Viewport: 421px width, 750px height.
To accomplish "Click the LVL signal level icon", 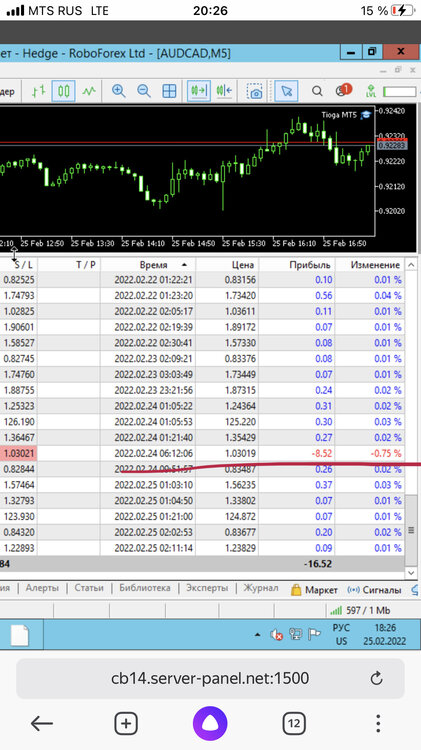I will tap(370, 90).
